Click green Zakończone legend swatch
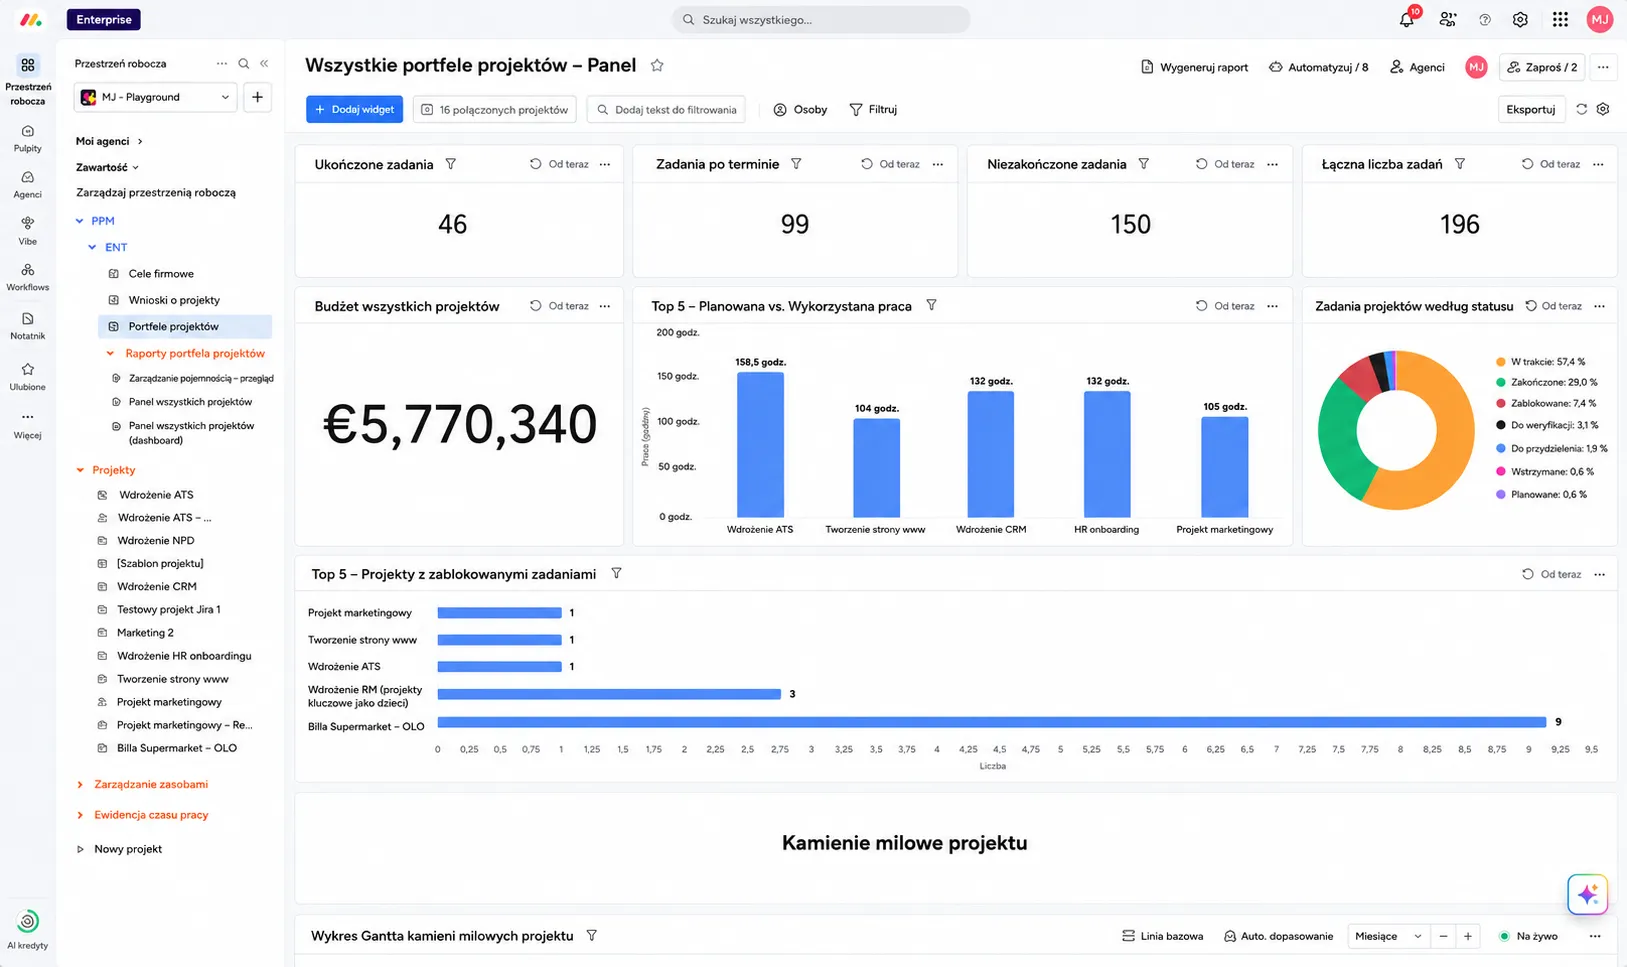The width and height of the screenshot is (1627, 967). (x=1501, y=382)
